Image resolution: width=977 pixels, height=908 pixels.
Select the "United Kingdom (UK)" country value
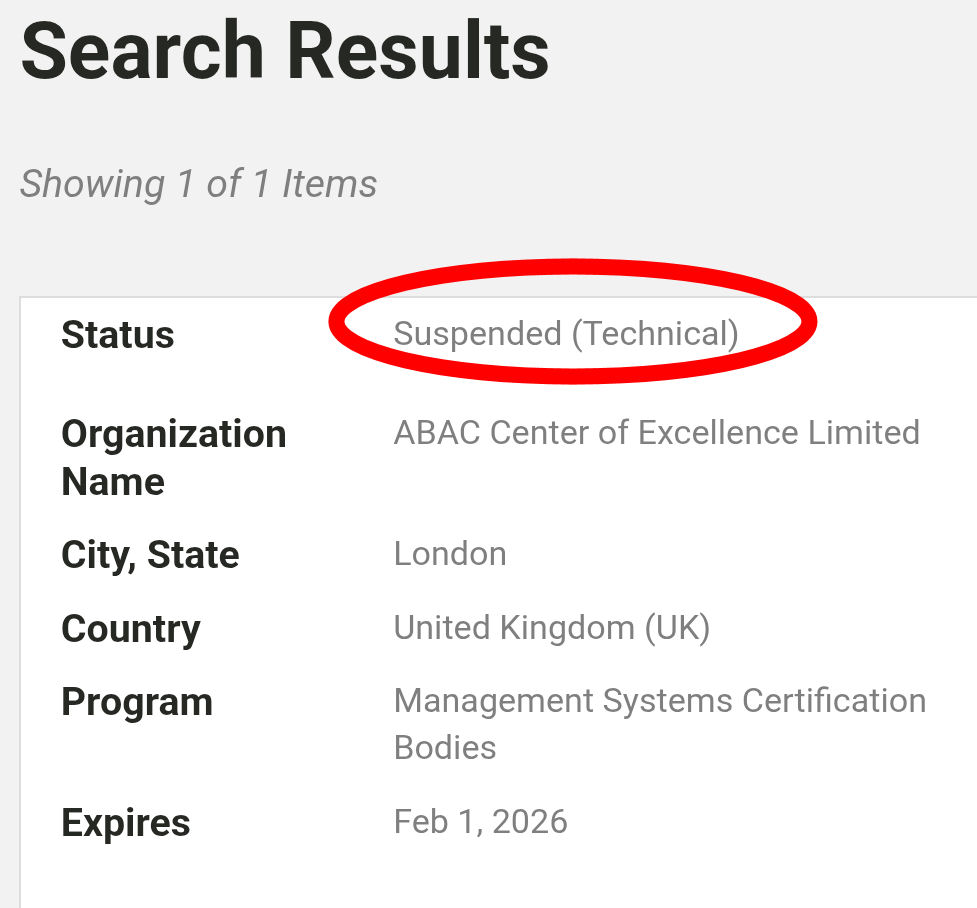(552, 628)
